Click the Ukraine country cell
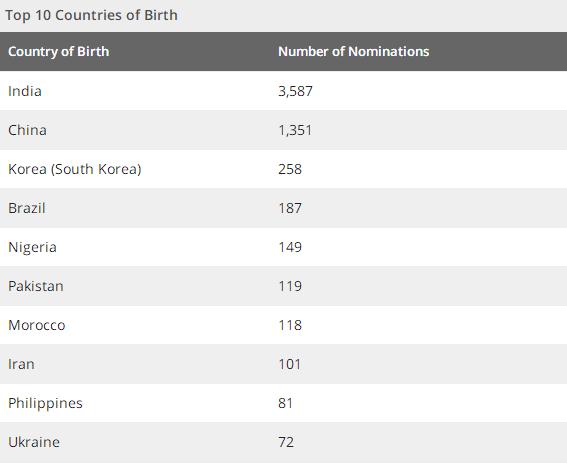This screenshot has width=567, height=463. (34, 442)
